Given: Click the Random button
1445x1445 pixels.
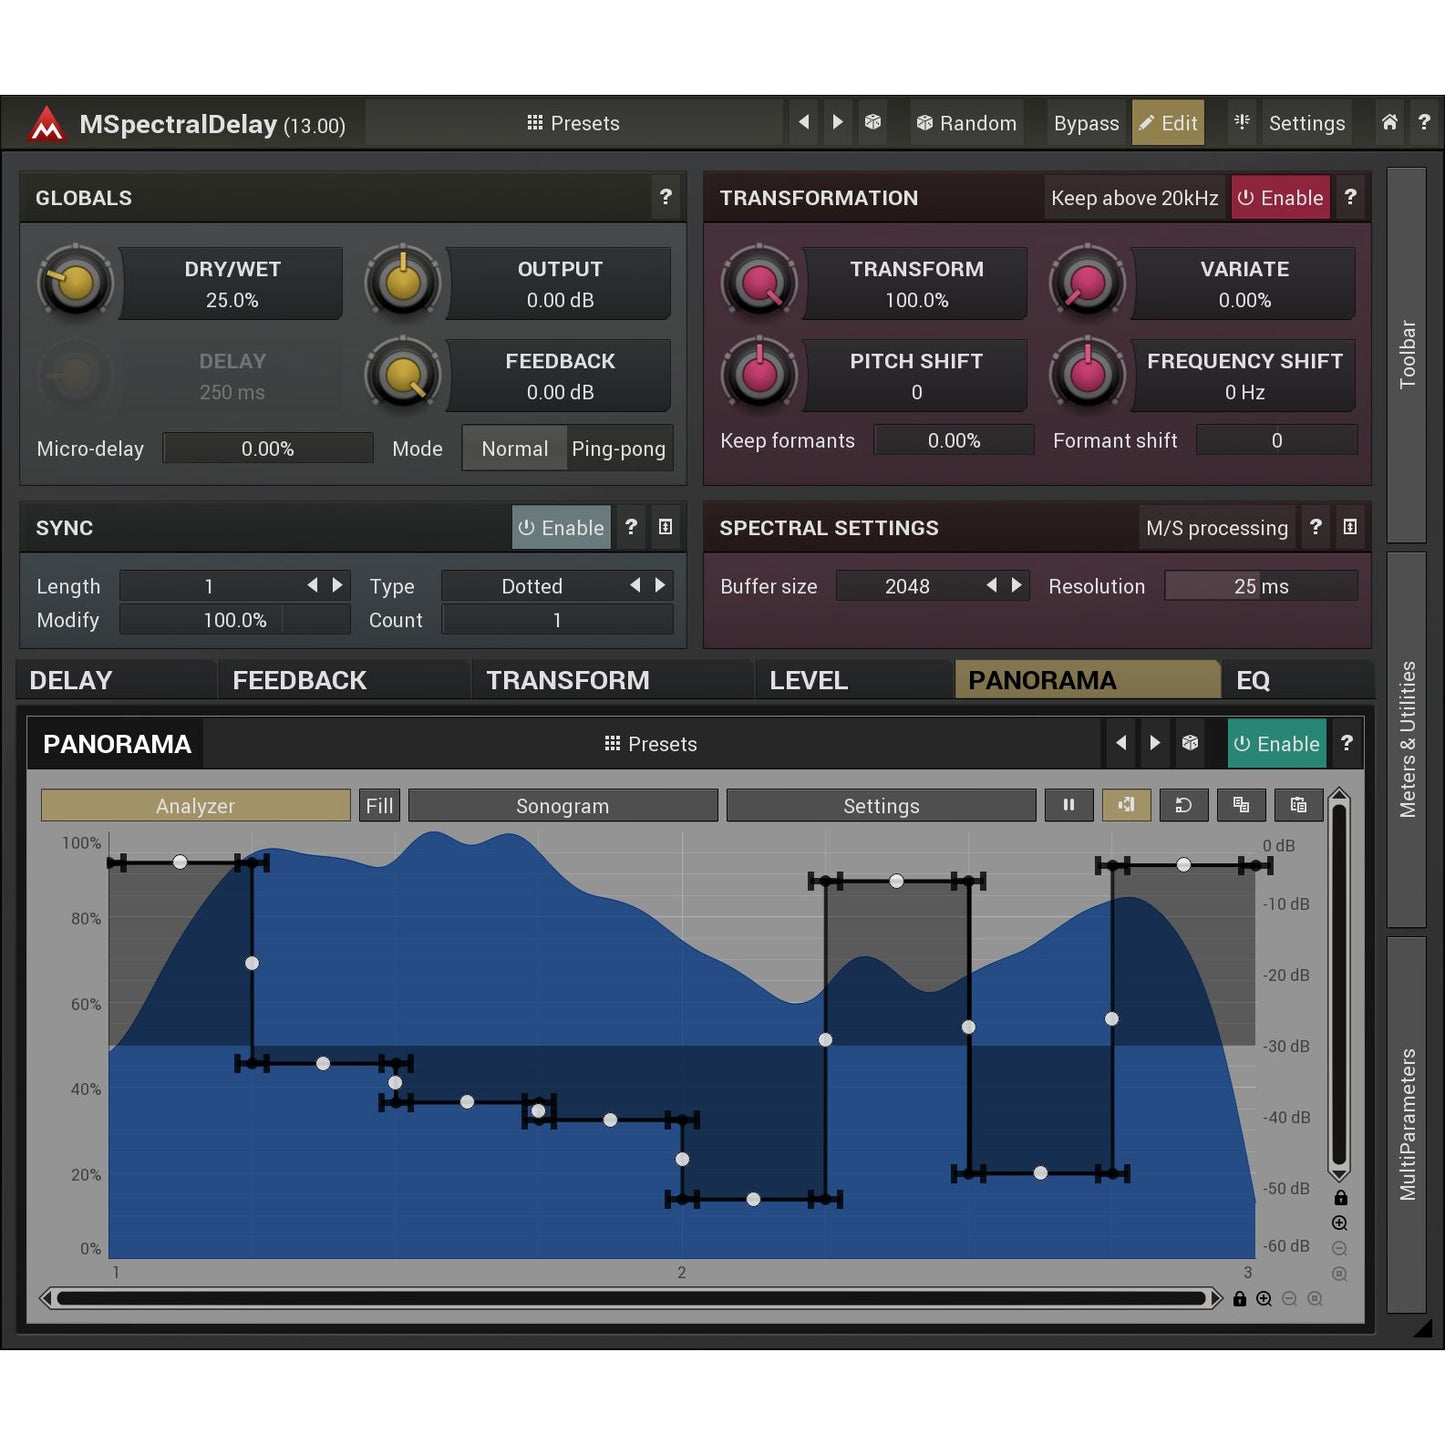Looking at the screenshot, I should point(965,122).
